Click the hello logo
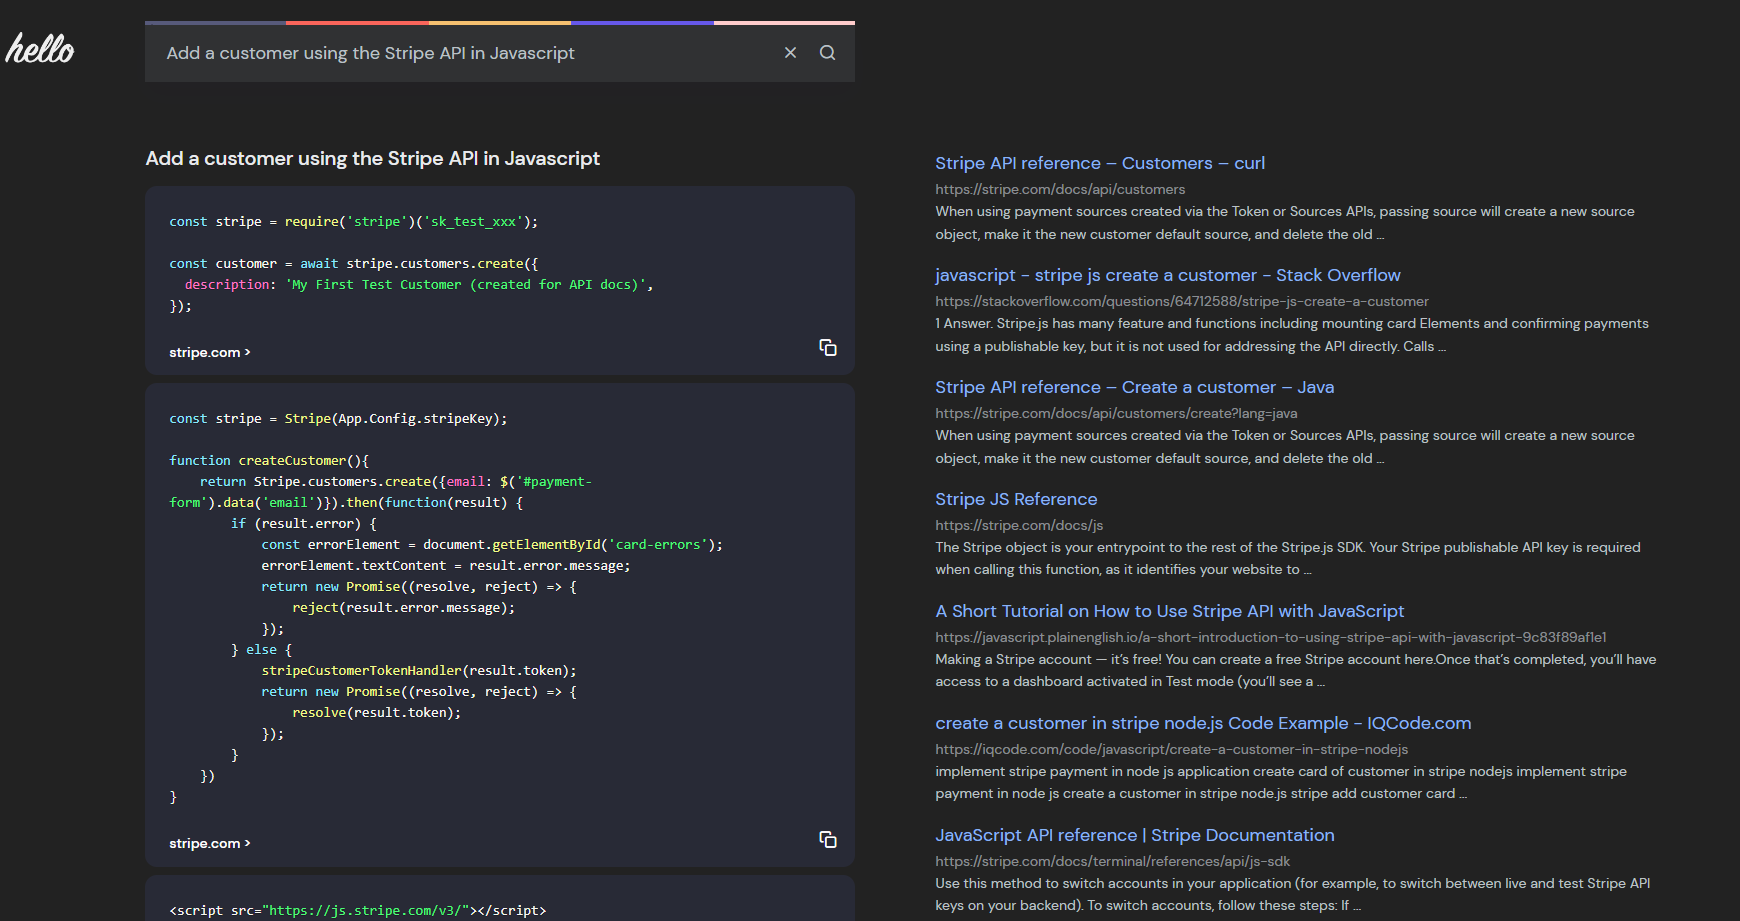The height and width of the screenshot is (921, 1740). click(40, 48)
